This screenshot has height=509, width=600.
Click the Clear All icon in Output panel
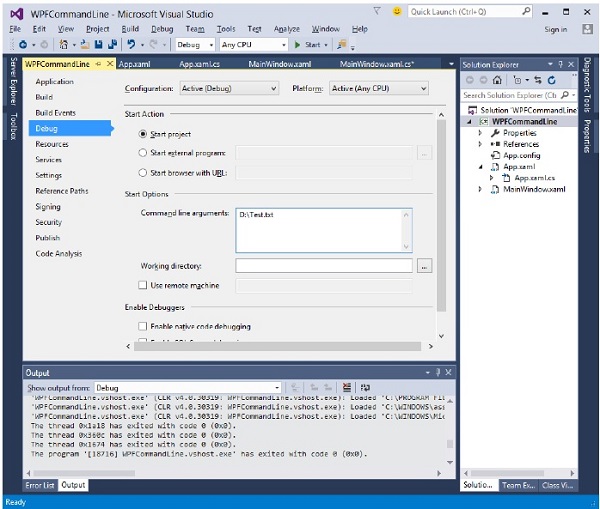(x=346, y=387)
